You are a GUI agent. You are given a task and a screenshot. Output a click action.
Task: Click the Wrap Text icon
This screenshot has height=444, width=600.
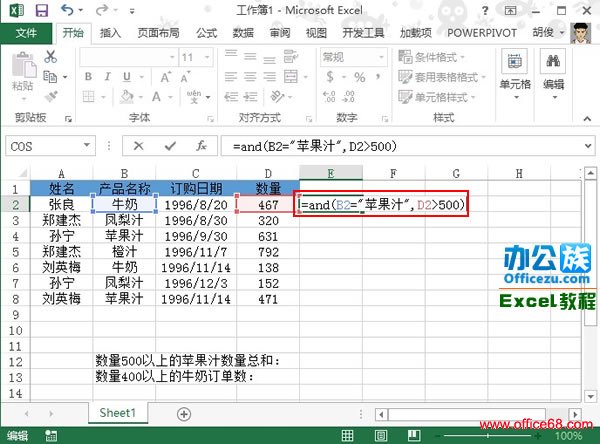click(x=291, y=57)
